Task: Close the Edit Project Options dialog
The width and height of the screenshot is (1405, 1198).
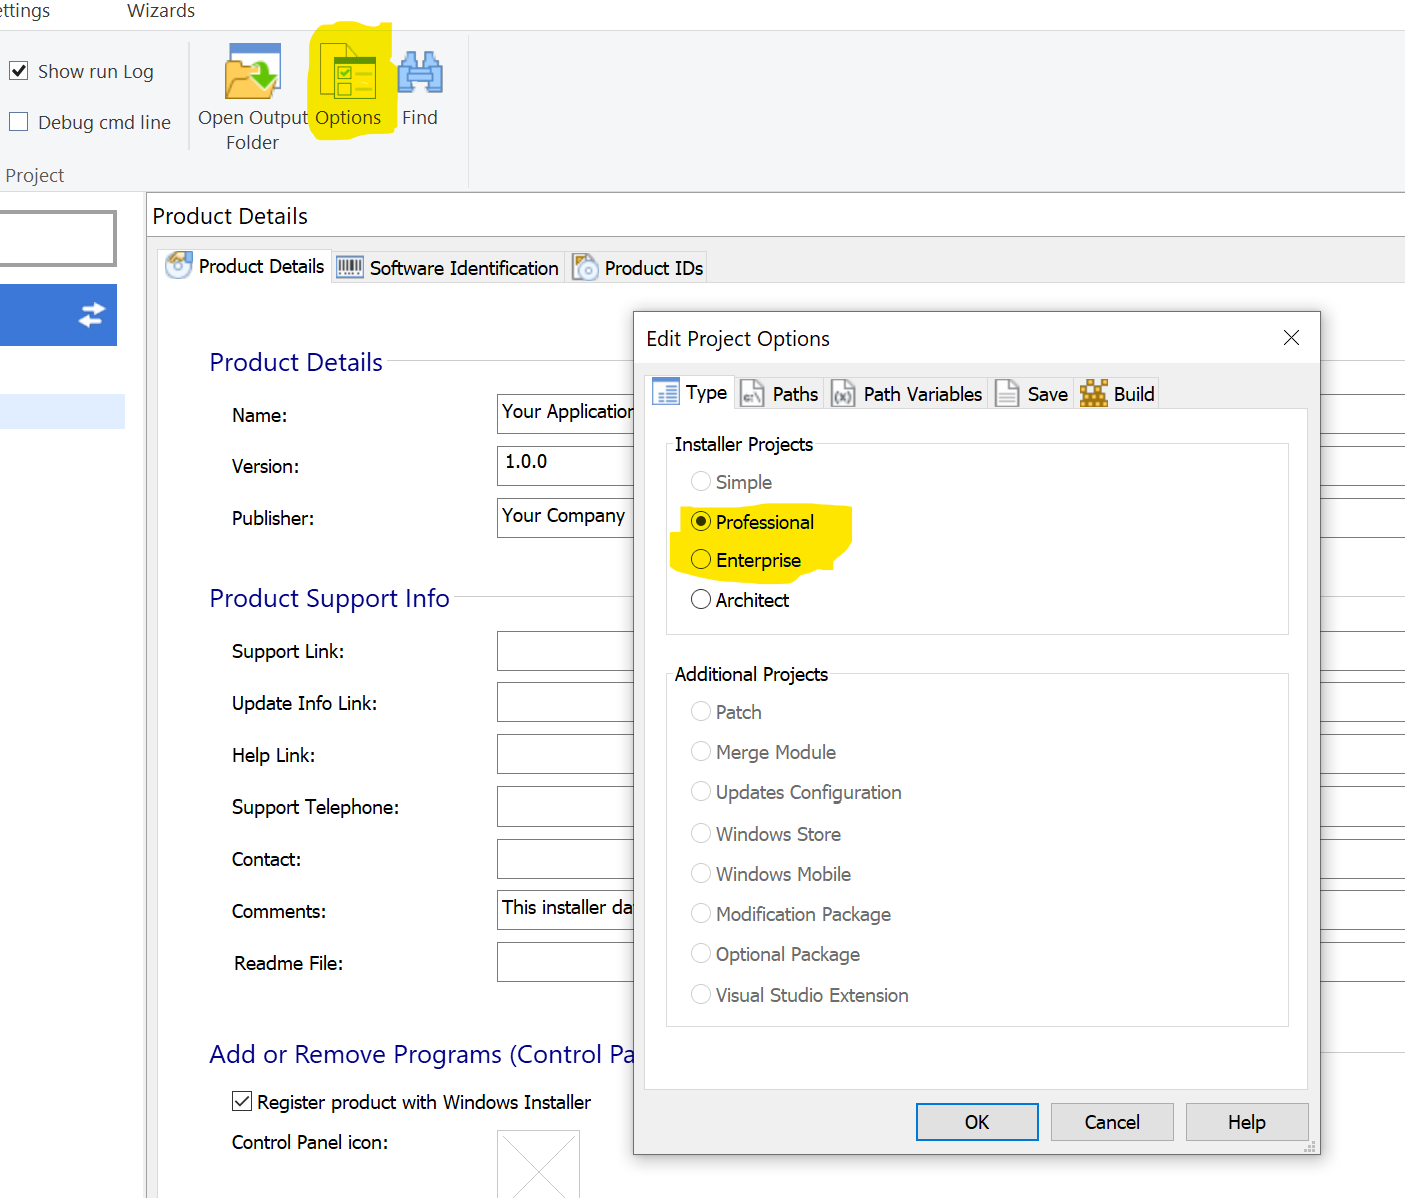Action: point(1291,338)
